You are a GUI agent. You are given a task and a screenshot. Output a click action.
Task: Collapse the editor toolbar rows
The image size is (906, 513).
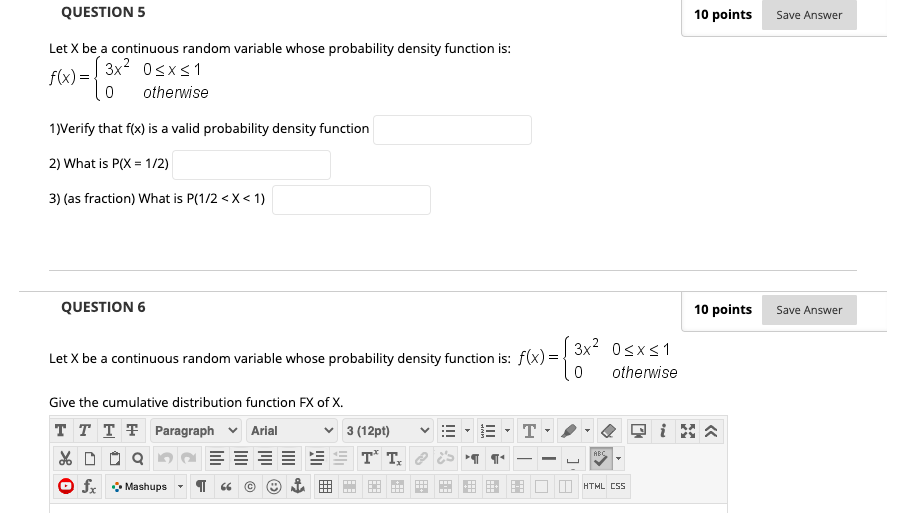click(711, 431)
